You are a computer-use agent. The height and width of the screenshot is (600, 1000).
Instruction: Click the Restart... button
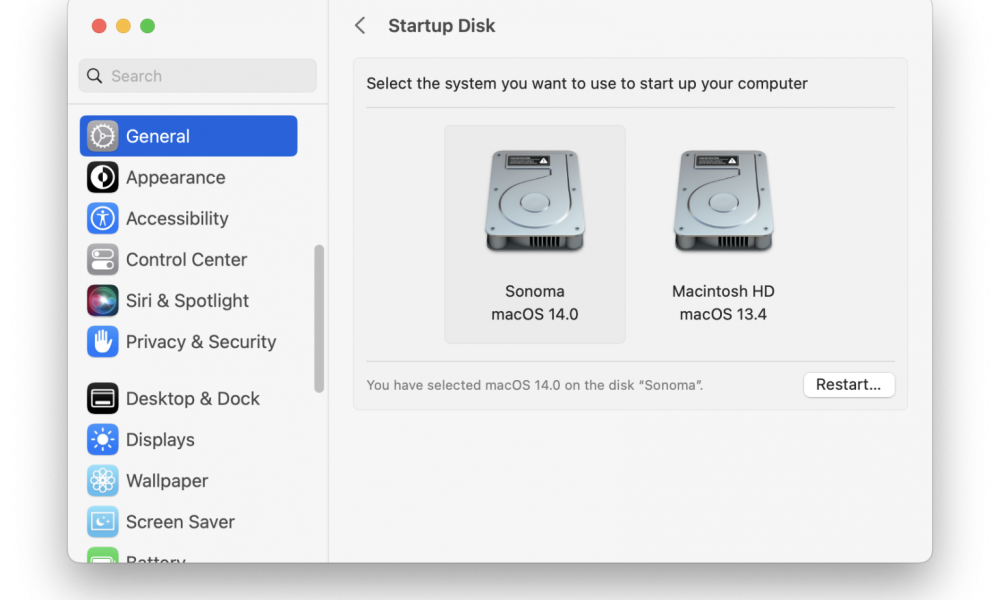click(849, 384)
